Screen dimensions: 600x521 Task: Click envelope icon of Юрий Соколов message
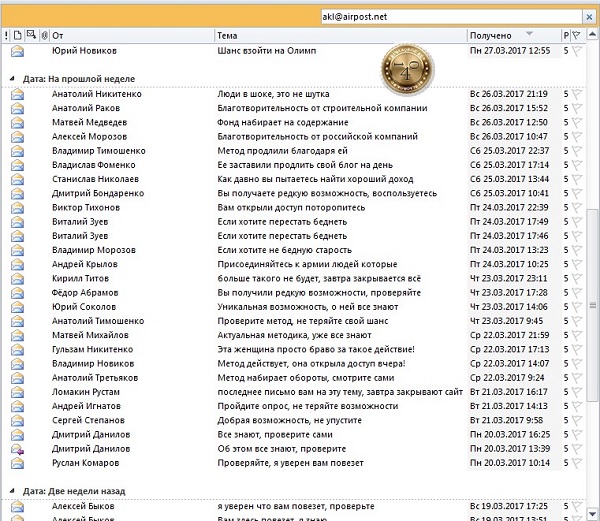pos(17,307)
